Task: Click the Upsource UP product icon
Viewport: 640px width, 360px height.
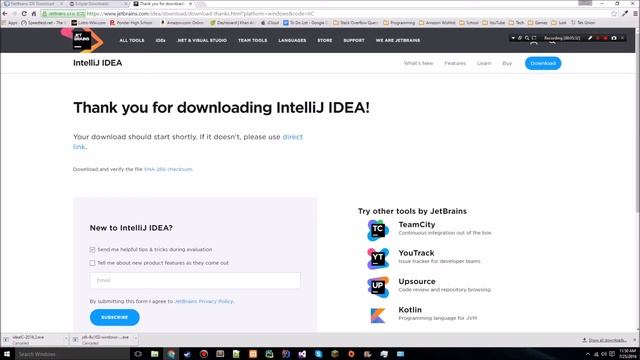Action: click(378, 287)
